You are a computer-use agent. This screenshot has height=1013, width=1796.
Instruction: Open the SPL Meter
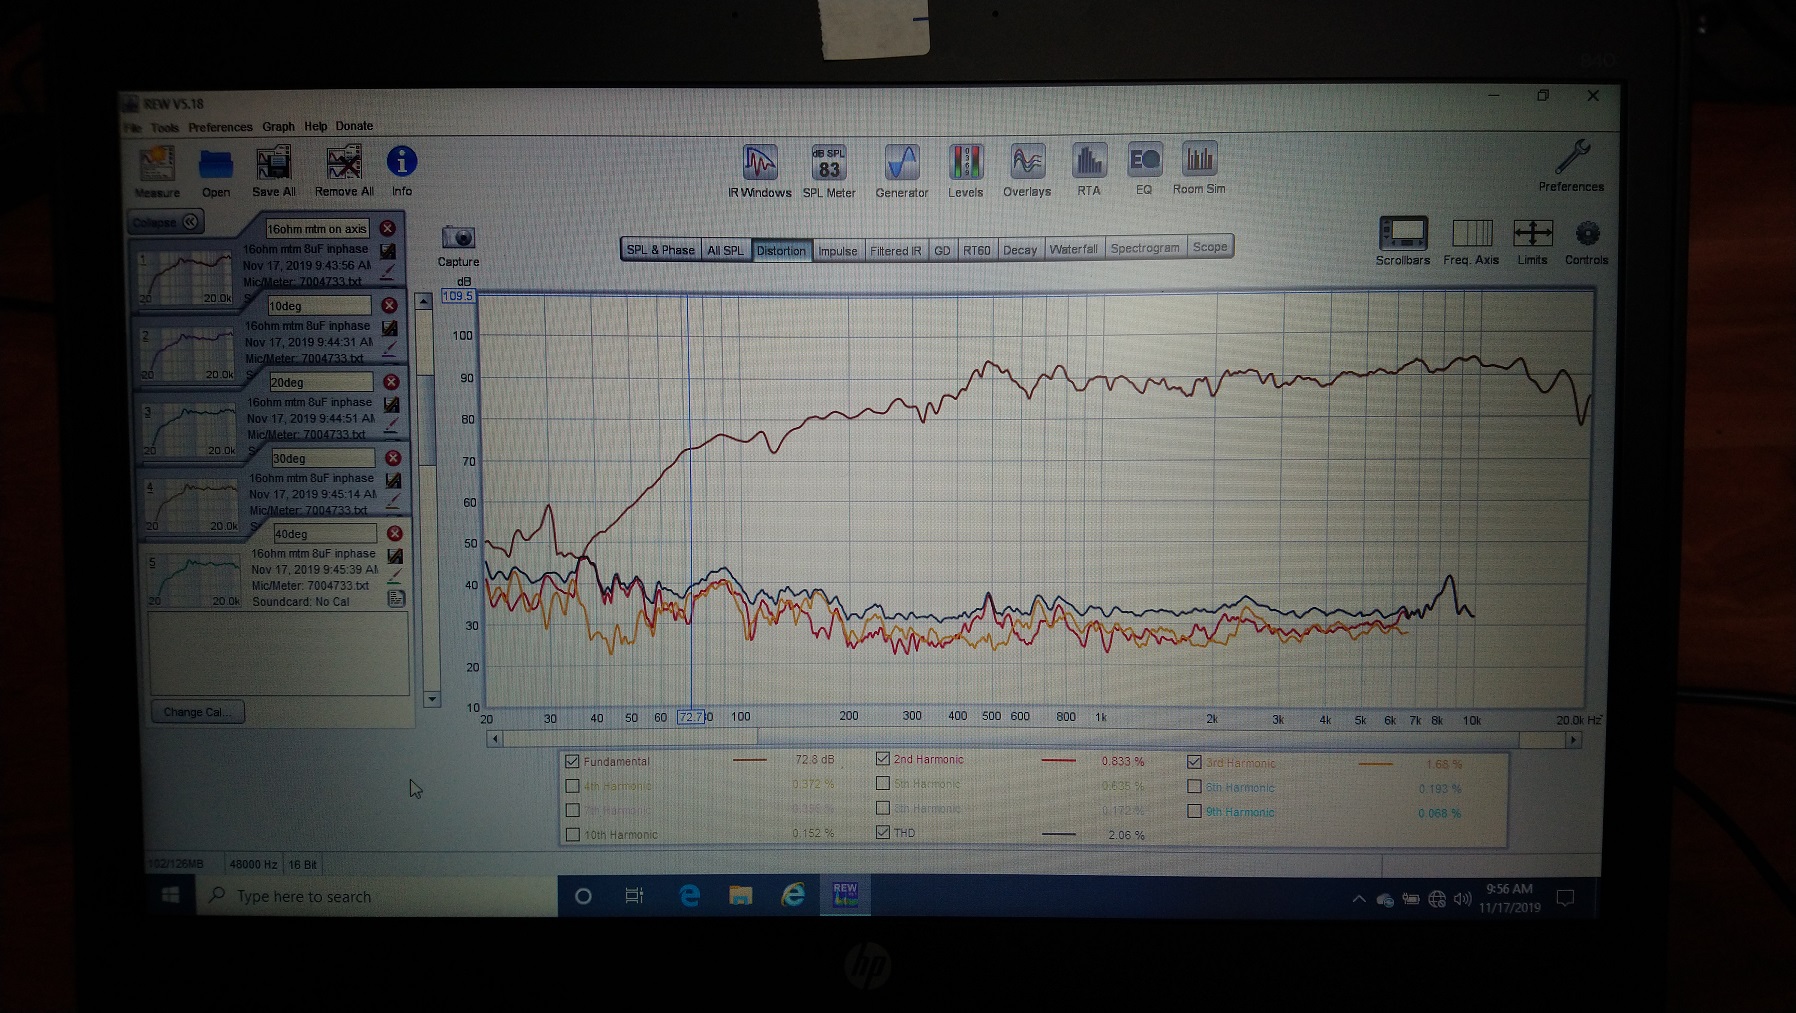829,163
